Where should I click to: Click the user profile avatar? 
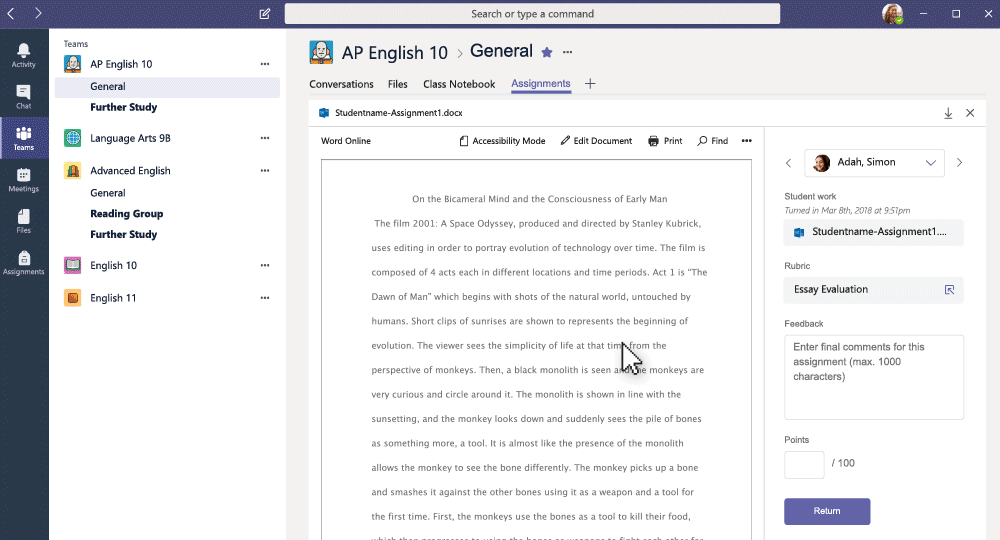click(x=892, y=13)
